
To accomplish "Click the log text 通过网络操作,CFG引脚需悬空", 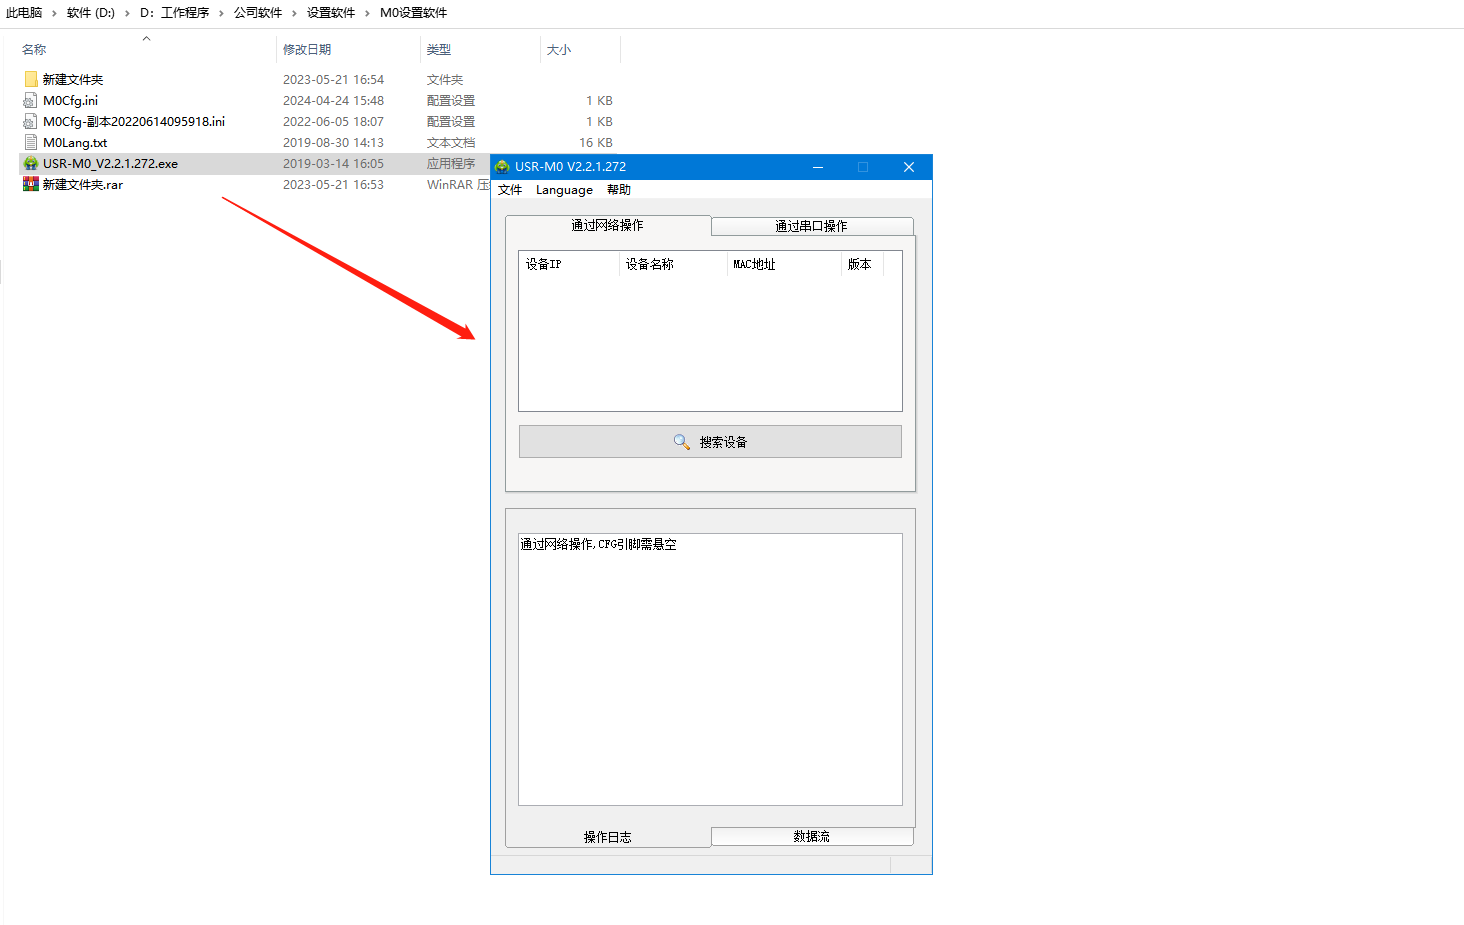I will (x=598, y=544).
